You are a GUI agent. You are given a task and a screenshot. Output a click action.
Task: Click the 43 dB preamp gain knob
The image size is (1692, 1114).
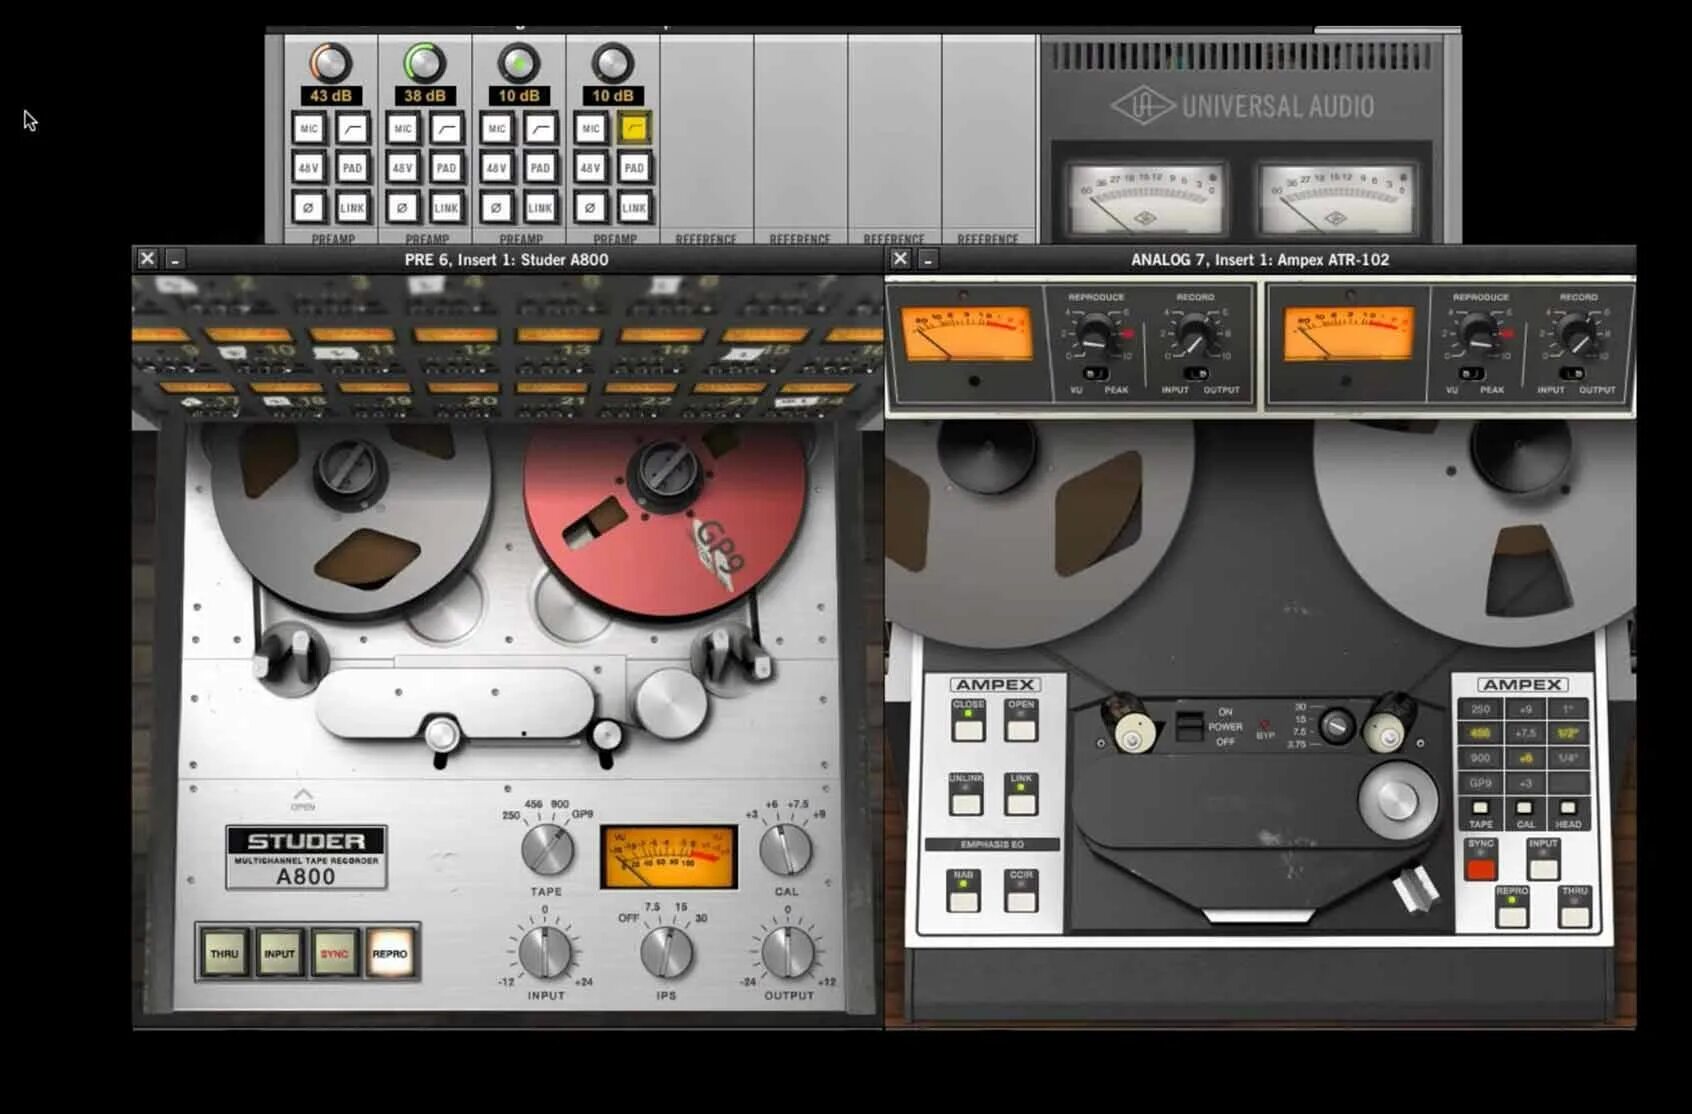[330, 63]
